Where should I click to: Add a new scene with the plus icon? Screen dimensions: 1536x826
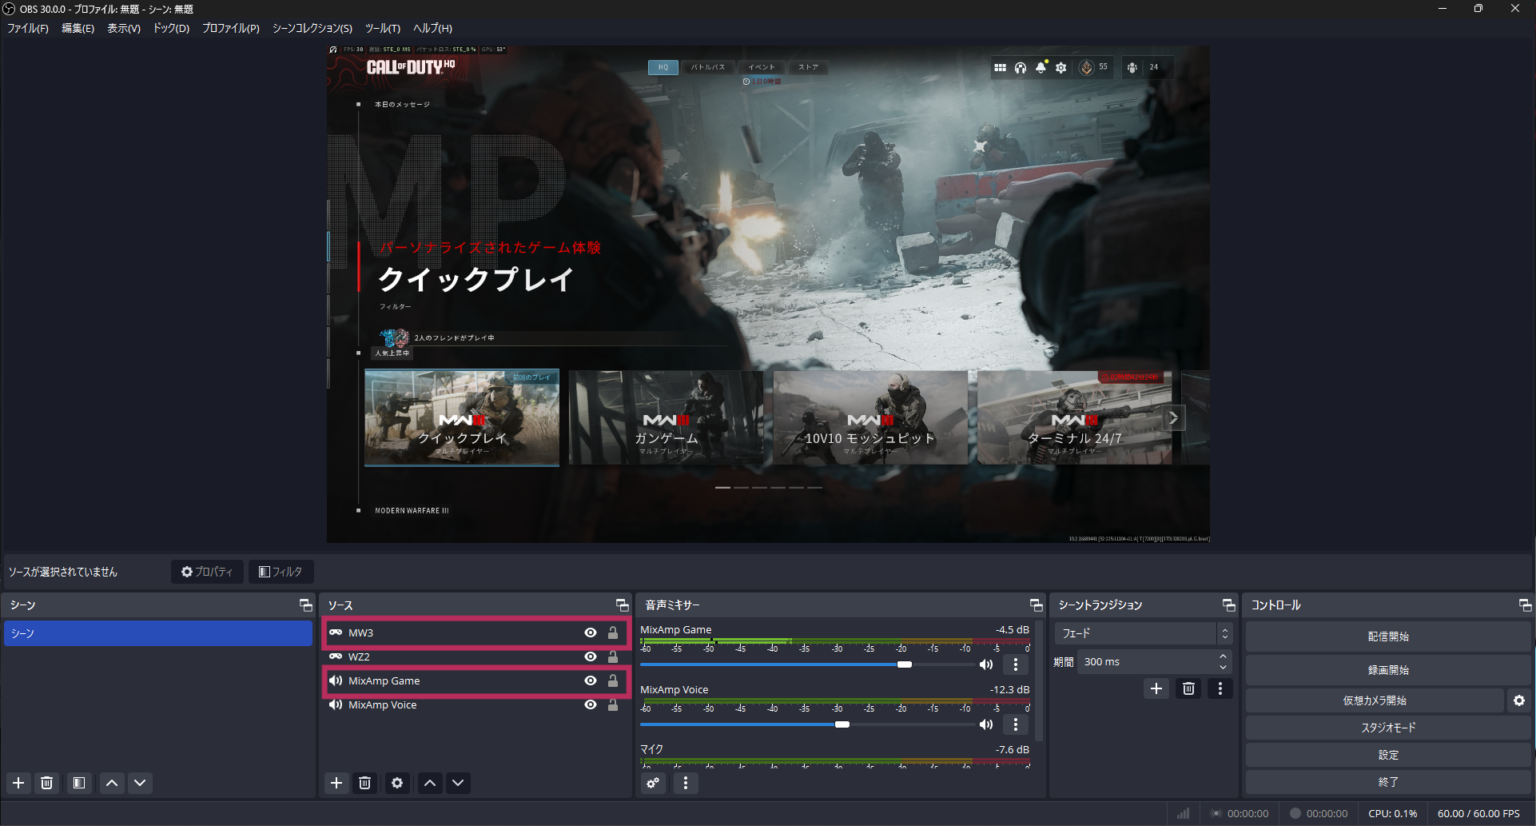17,783
